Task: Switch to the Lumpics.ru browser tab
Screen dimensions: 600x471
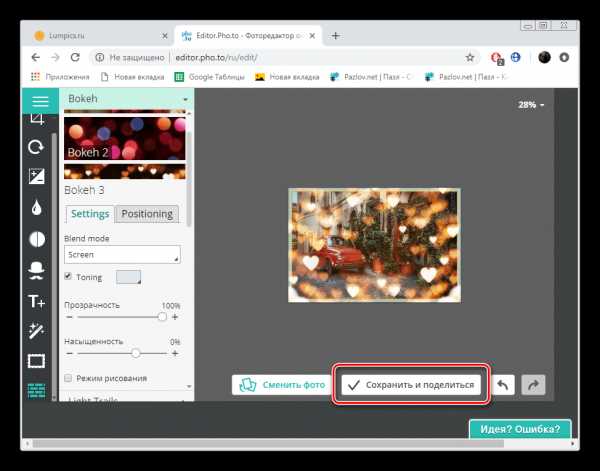Action: pos(98,36)
